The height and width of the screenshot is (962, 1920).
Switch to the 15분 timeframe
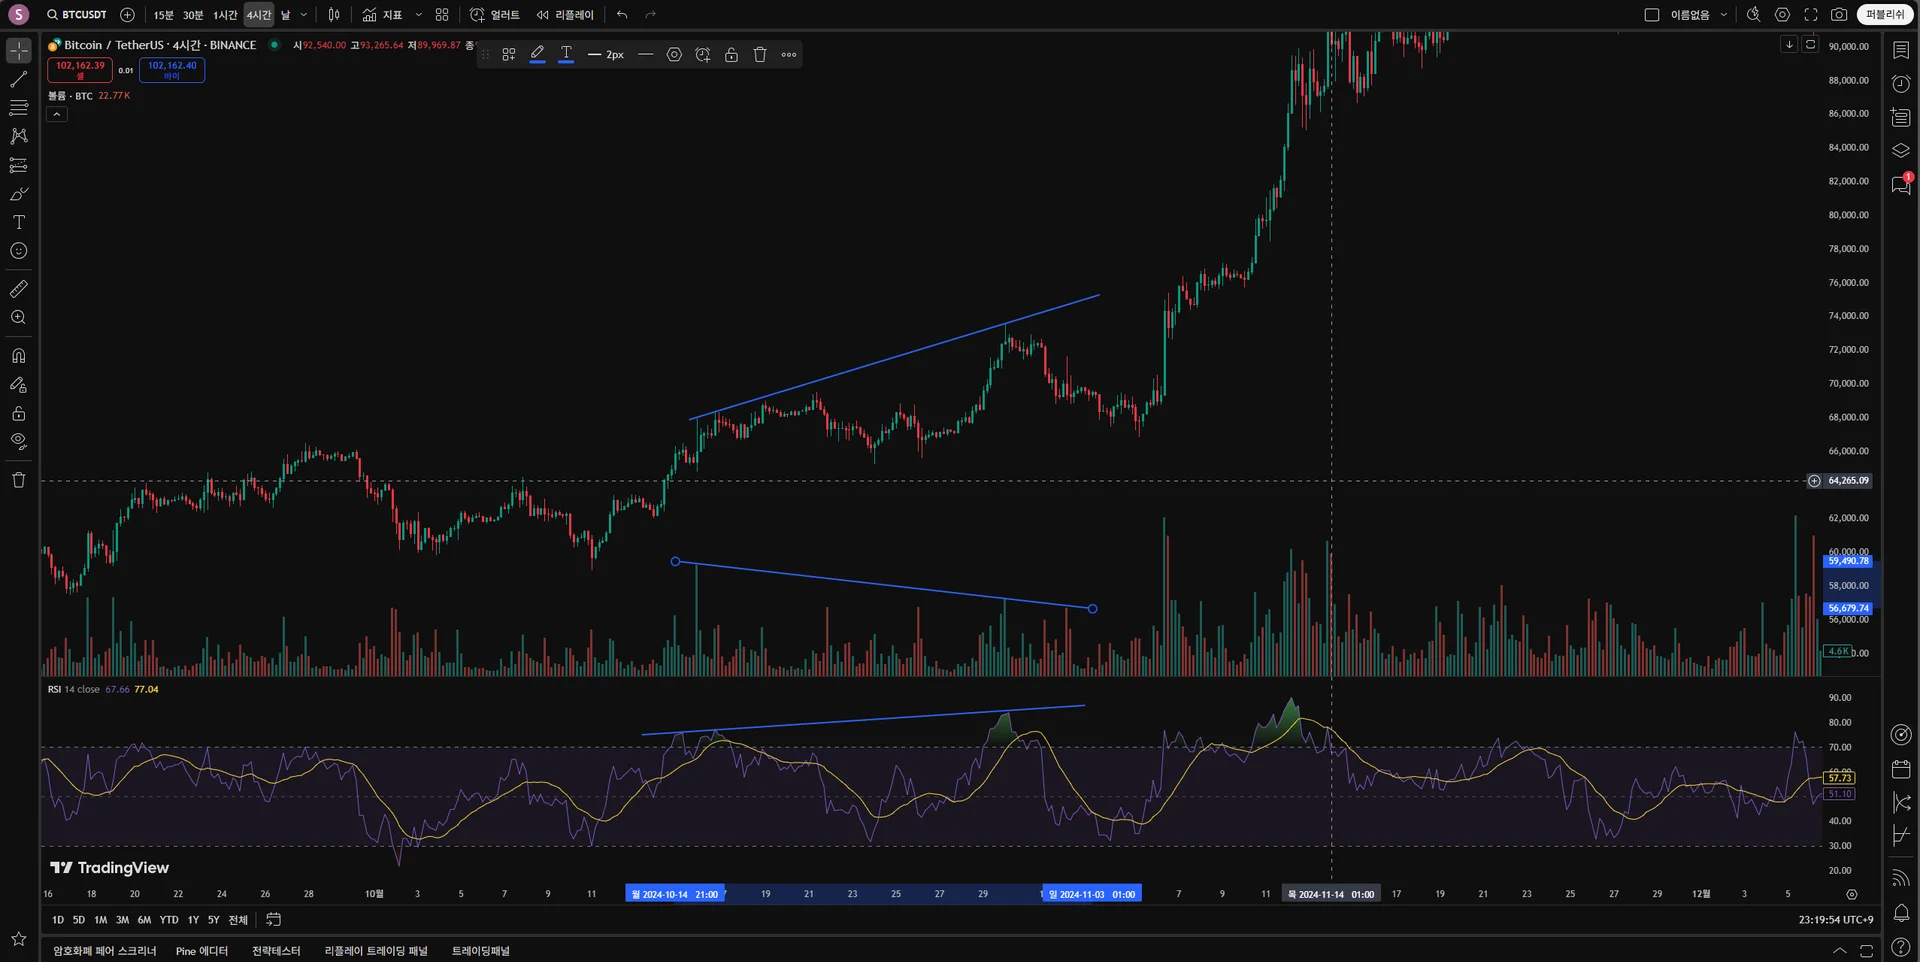coord(163,15)
